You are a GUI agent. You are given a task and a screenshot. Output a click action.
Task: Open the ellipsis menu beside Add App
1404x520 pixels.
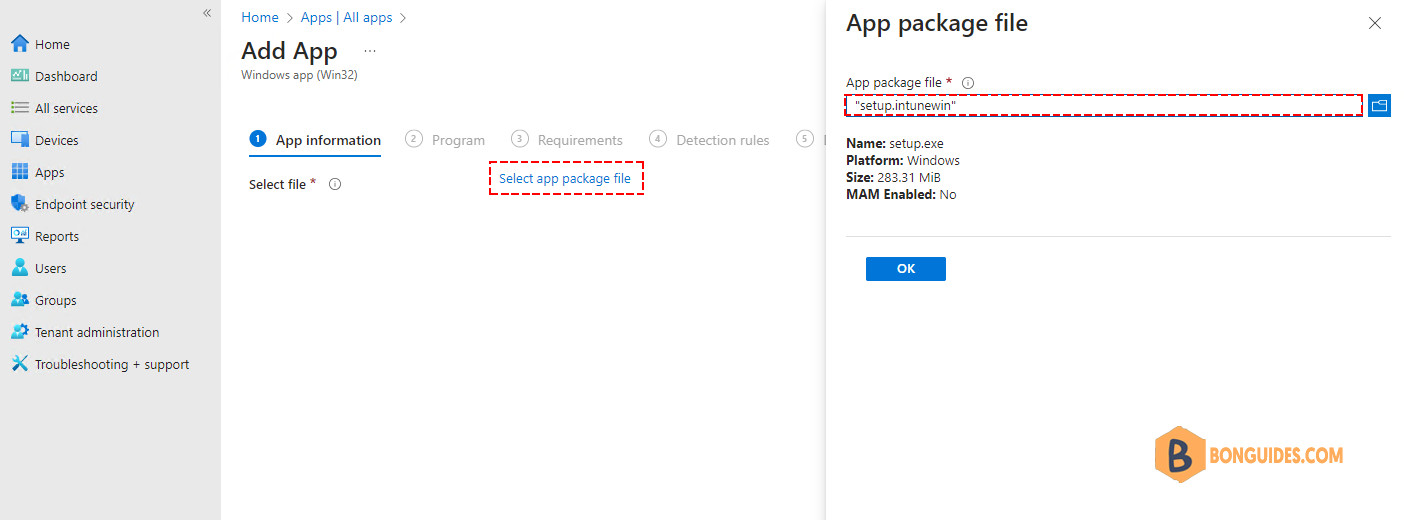pyautogui.click(x=370, y=50)
